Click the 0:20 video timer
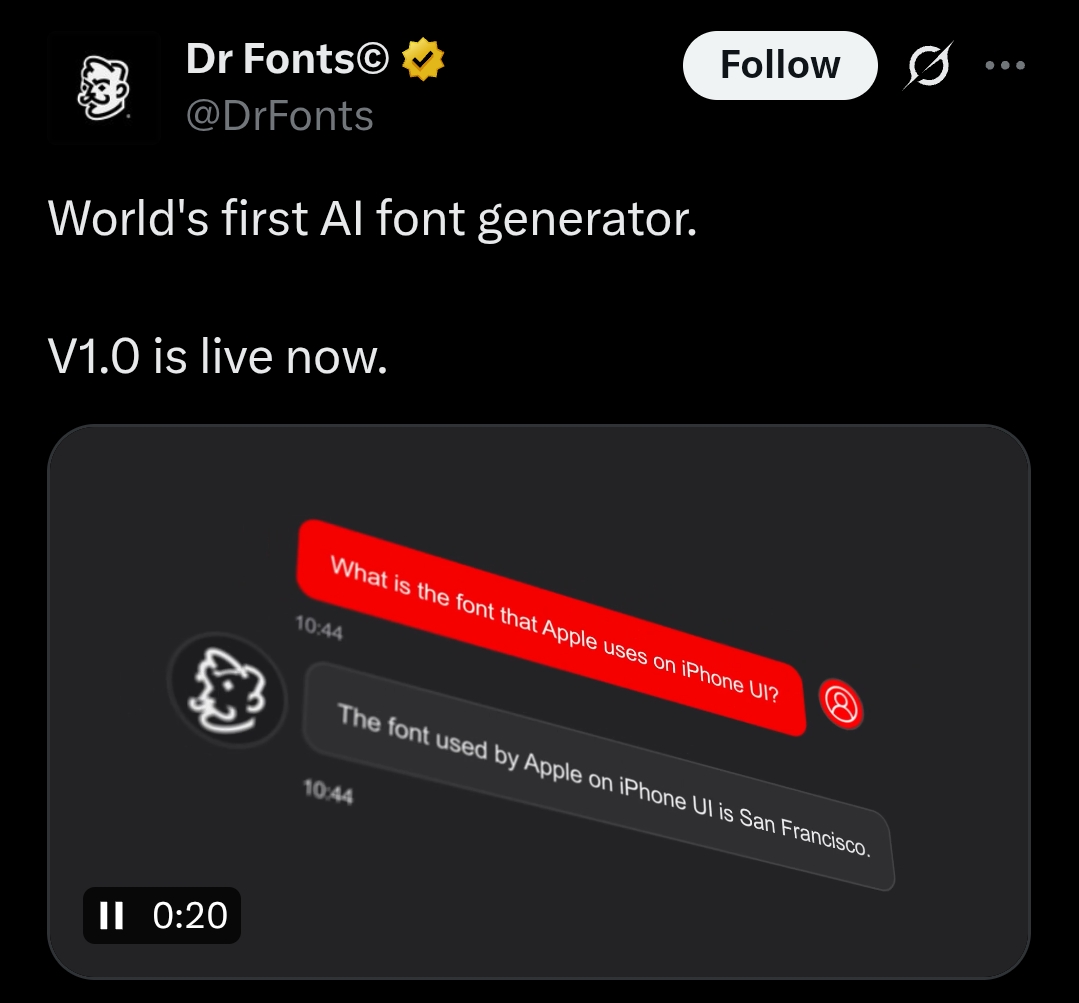The image size is (1079, 1003). pyautogui.click(x=190, y=915)
